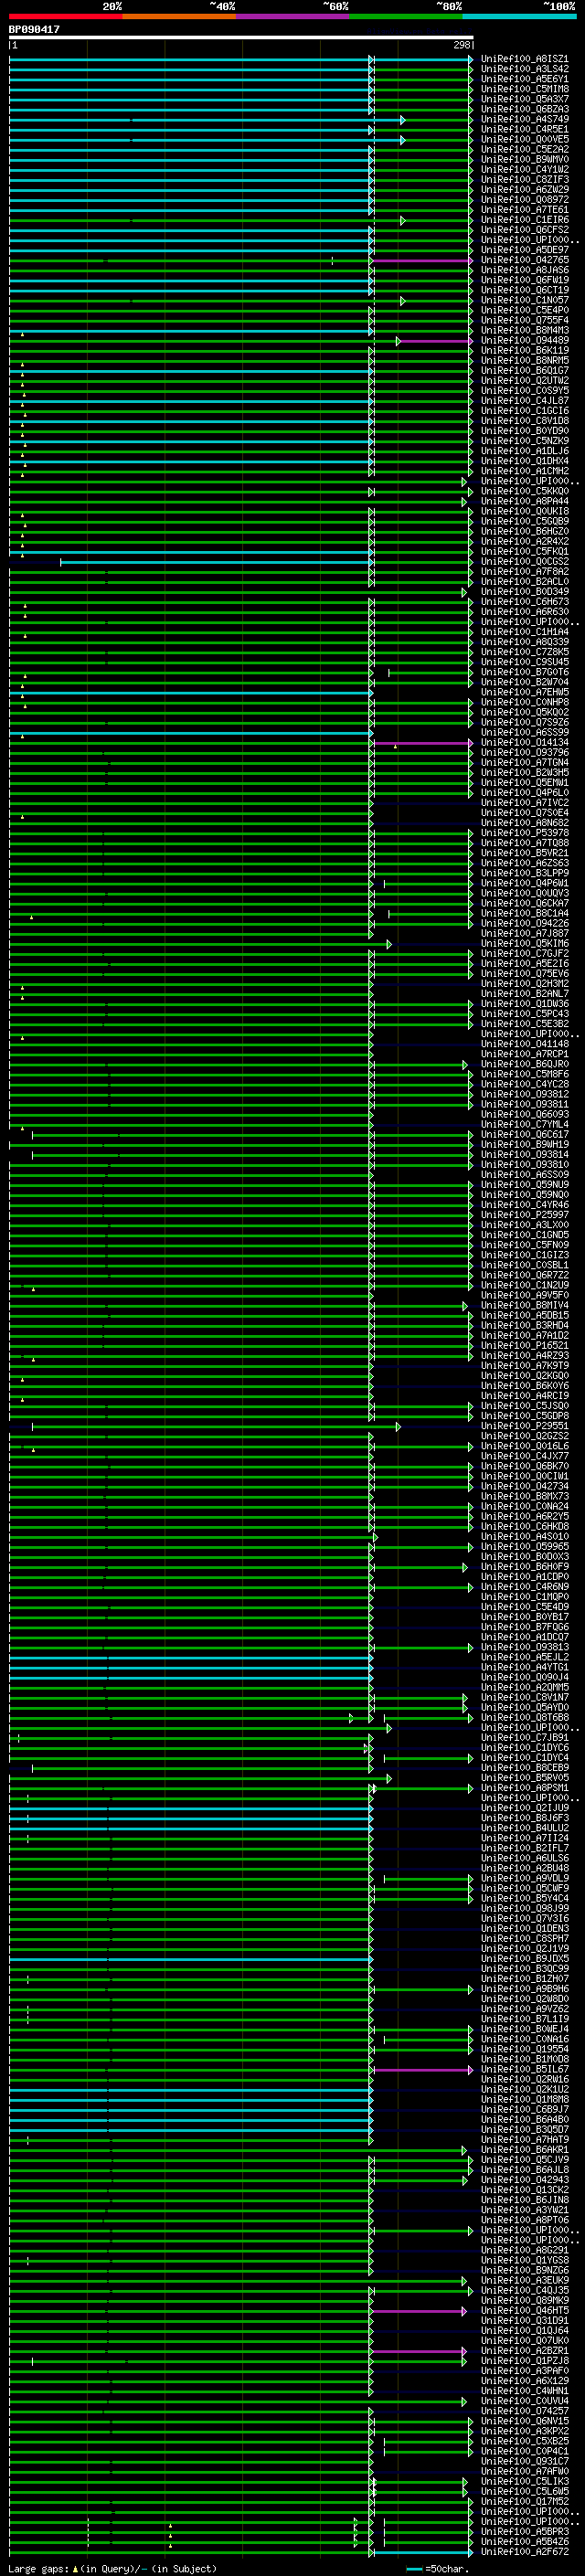Select the UniRef100_Q08972 label

pyautogui.click(x=525, y=200)
